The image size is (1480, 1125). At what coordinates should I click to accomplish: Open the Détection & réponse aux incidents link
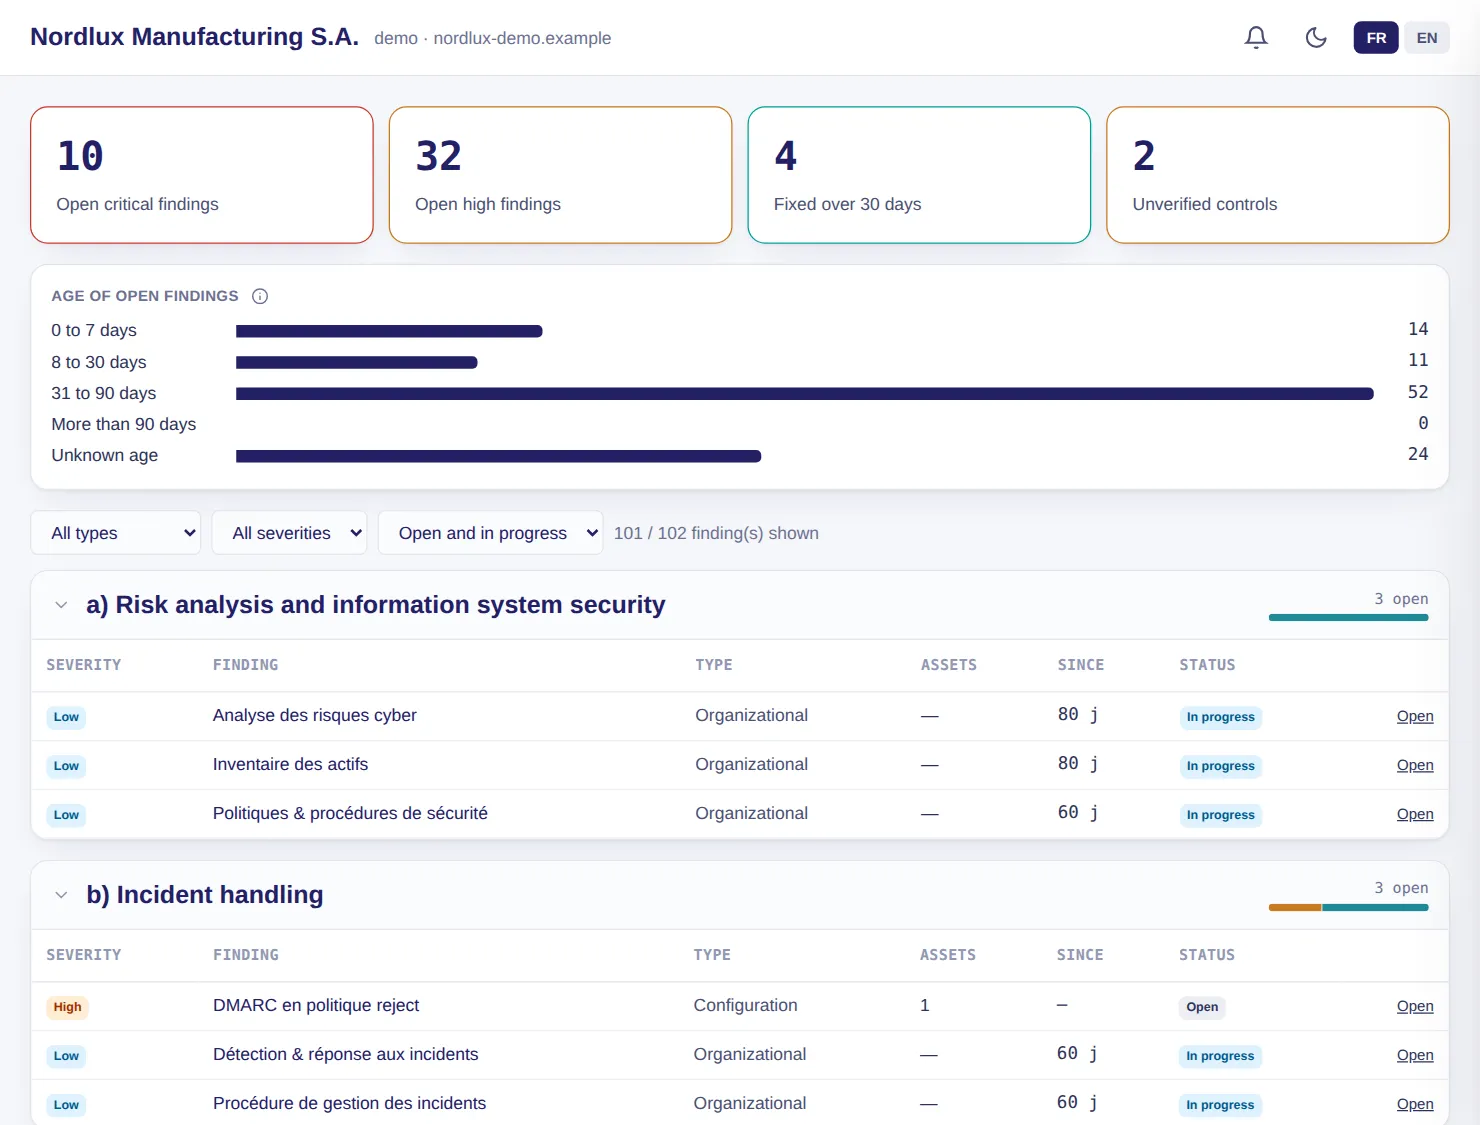coord(1415,1055)
